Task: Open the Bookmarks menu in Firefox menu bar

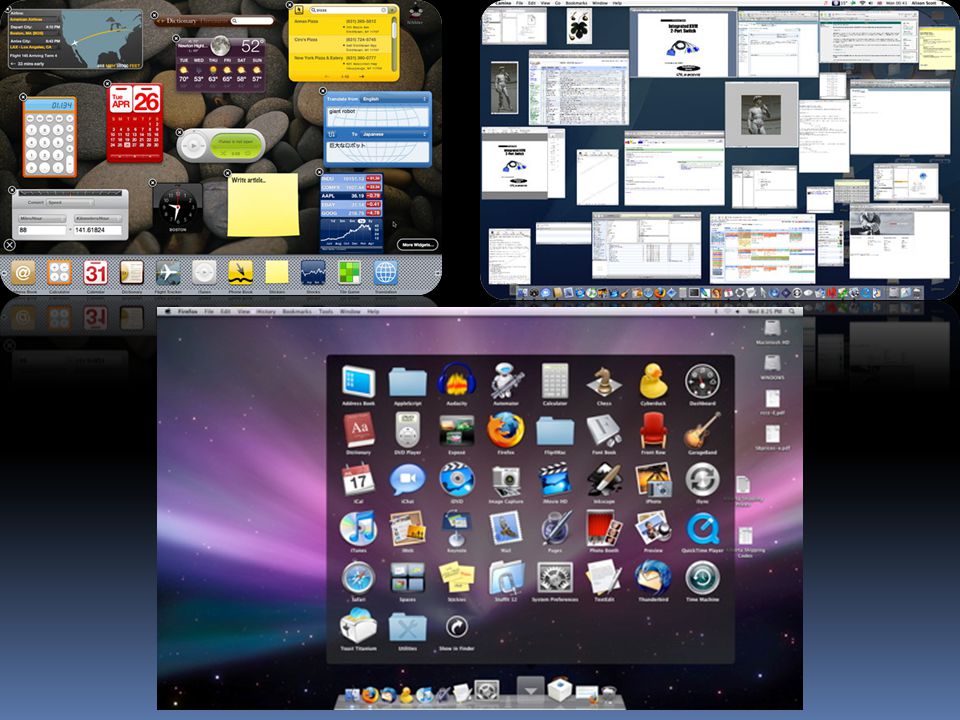Action: [297, 312]
